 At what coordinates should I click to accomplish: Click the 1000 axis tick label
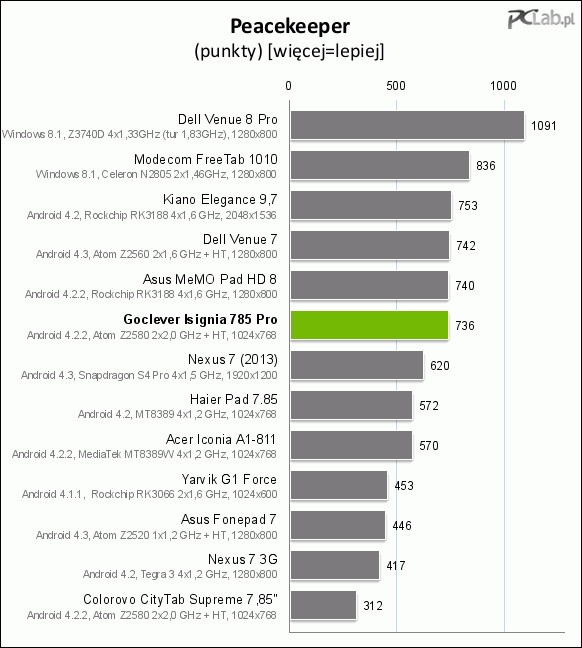tap(503, 86)
